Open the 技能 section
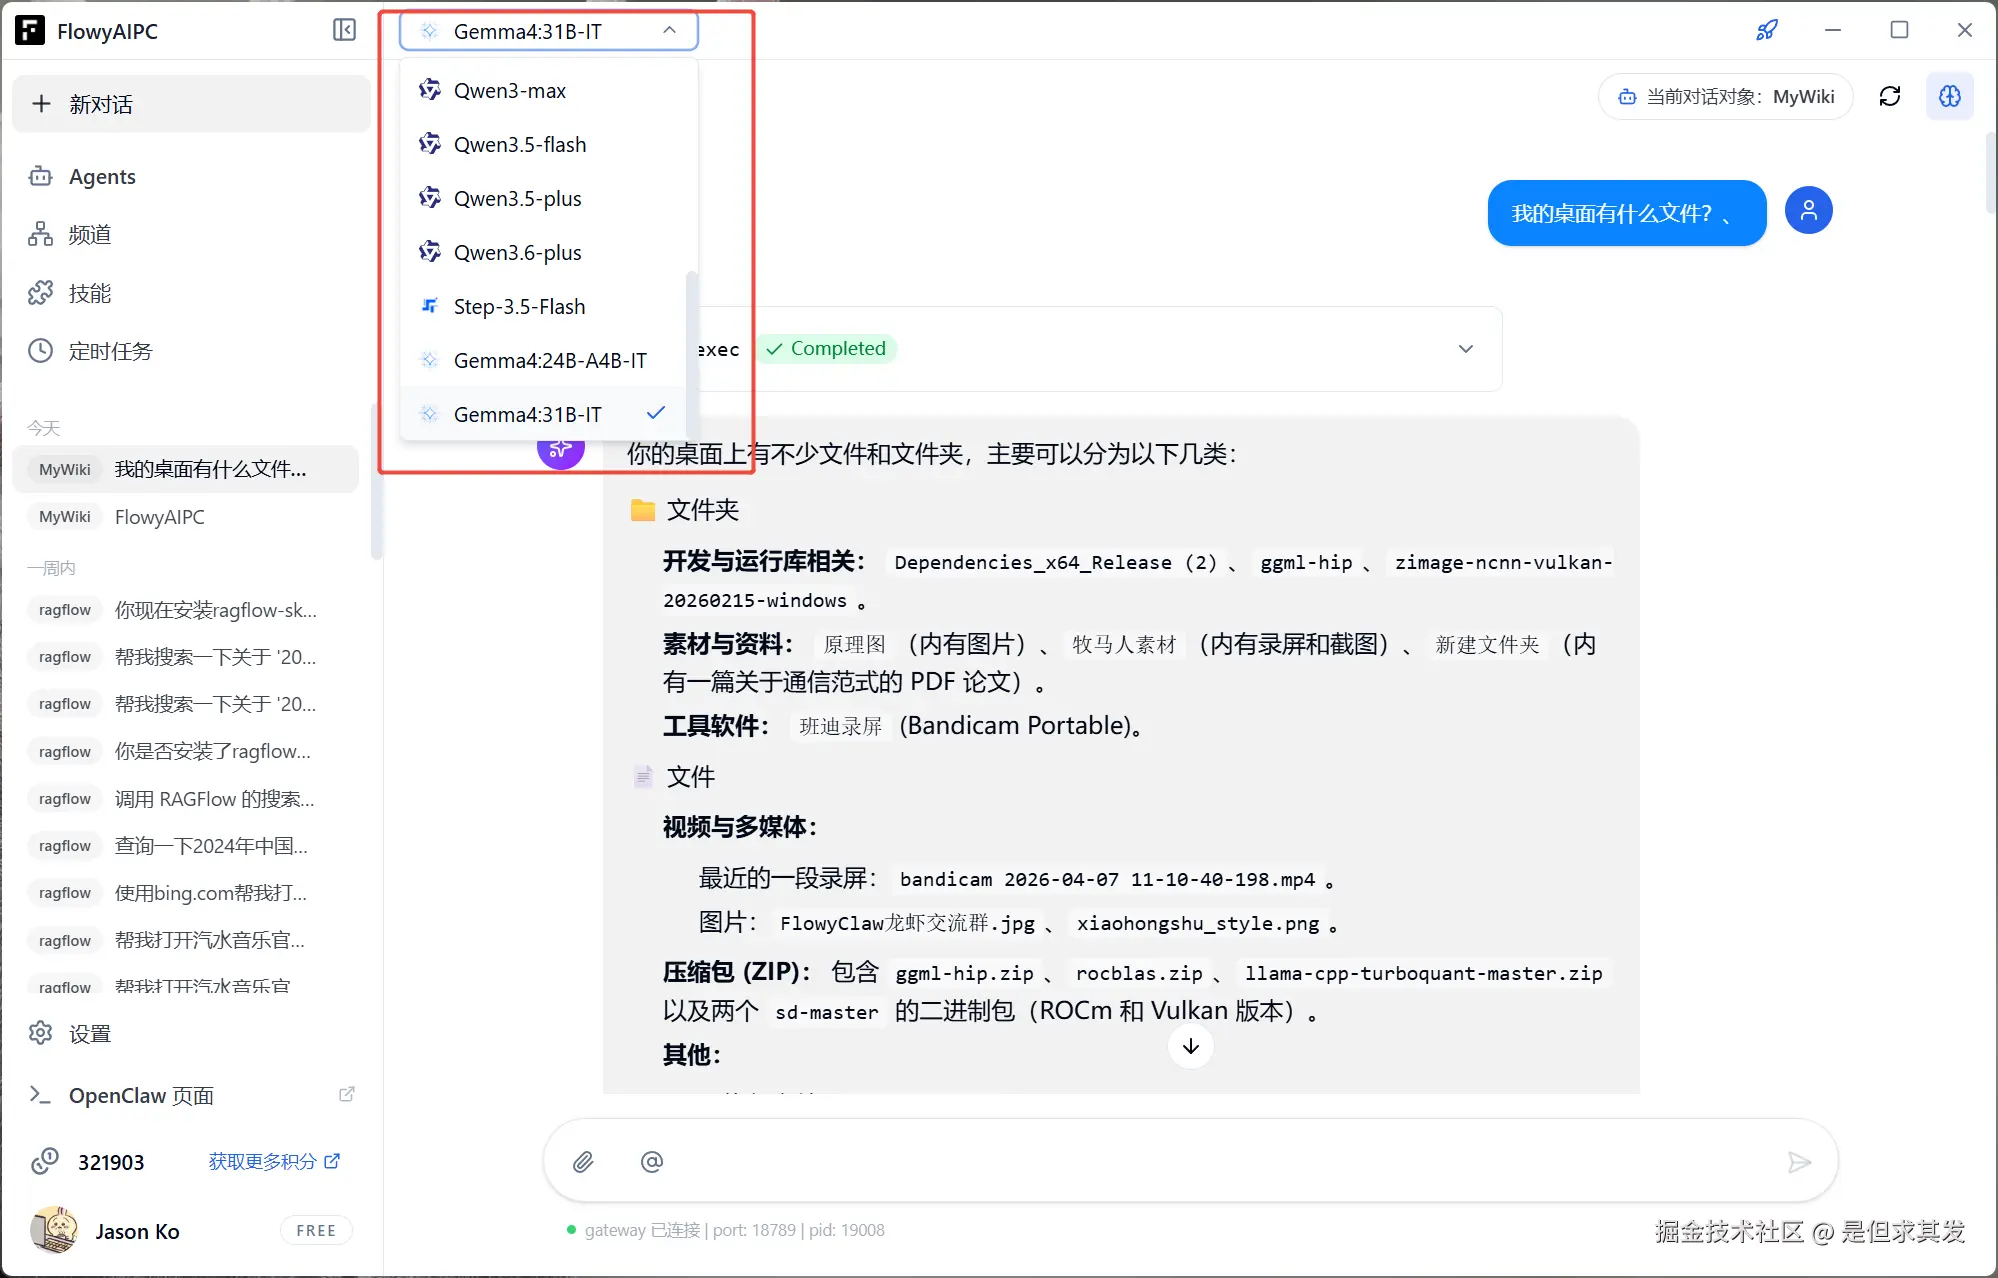 [88, 293]
